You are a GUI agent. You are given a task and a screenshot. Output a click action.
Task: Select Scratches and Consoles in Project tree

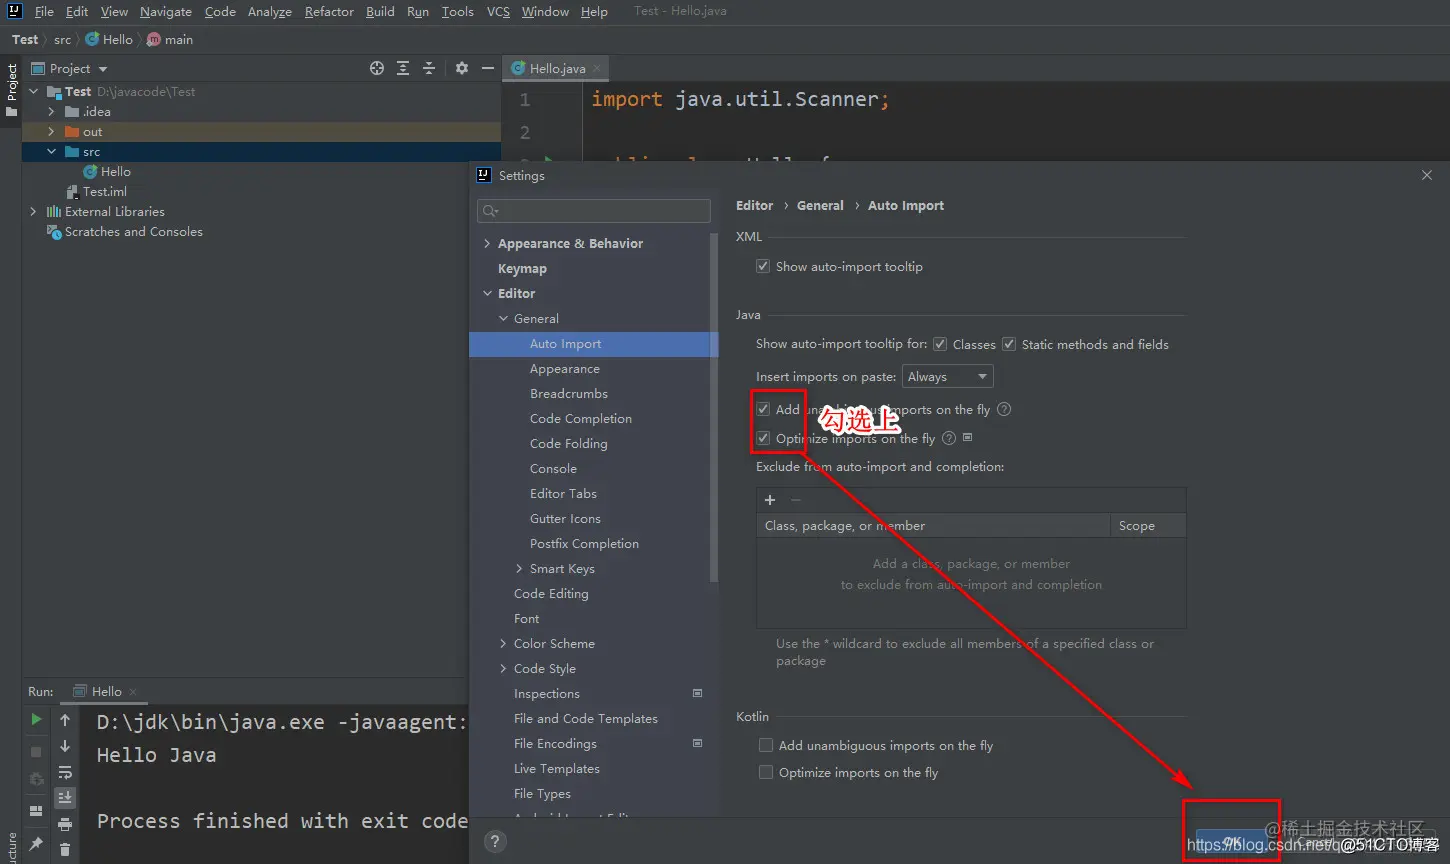pos(133,231)
